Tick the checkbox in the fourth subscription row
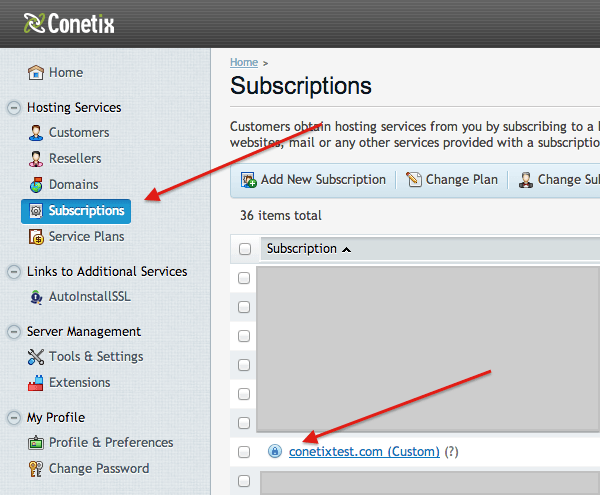600x495 pixels. (244, 365)
